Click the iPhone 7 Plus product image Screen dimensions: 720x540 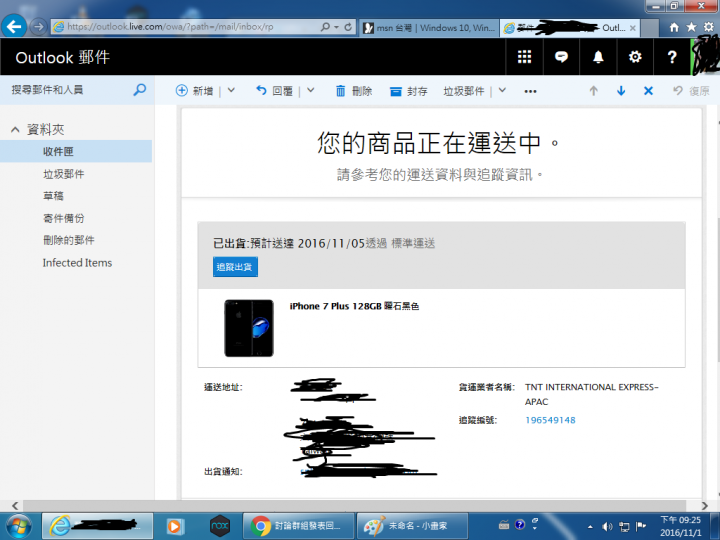249,328
